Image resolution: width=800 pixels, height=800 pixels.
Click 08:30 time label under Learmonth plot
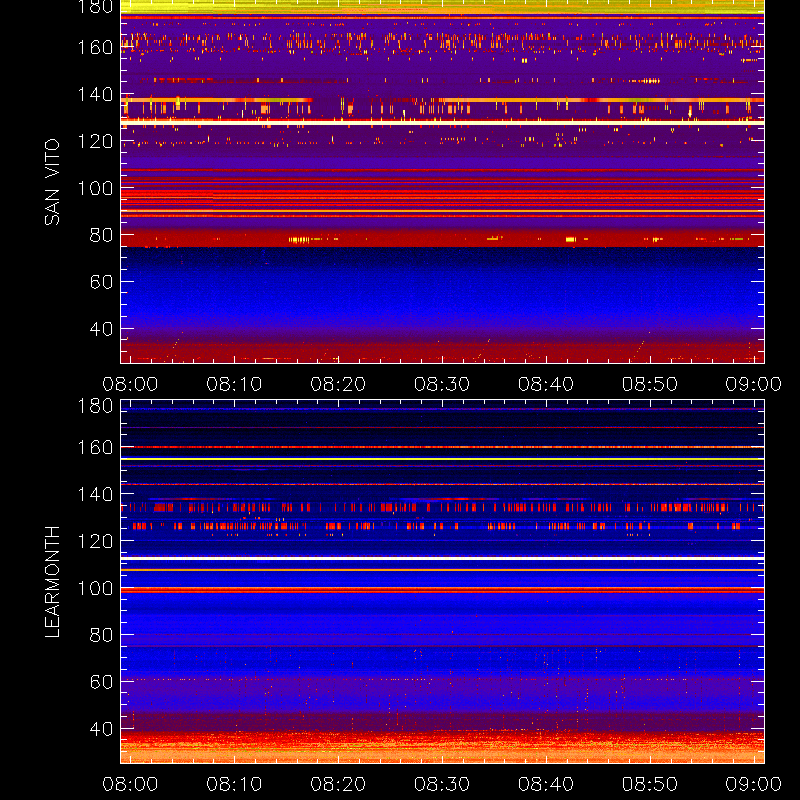tap(442, 784)
